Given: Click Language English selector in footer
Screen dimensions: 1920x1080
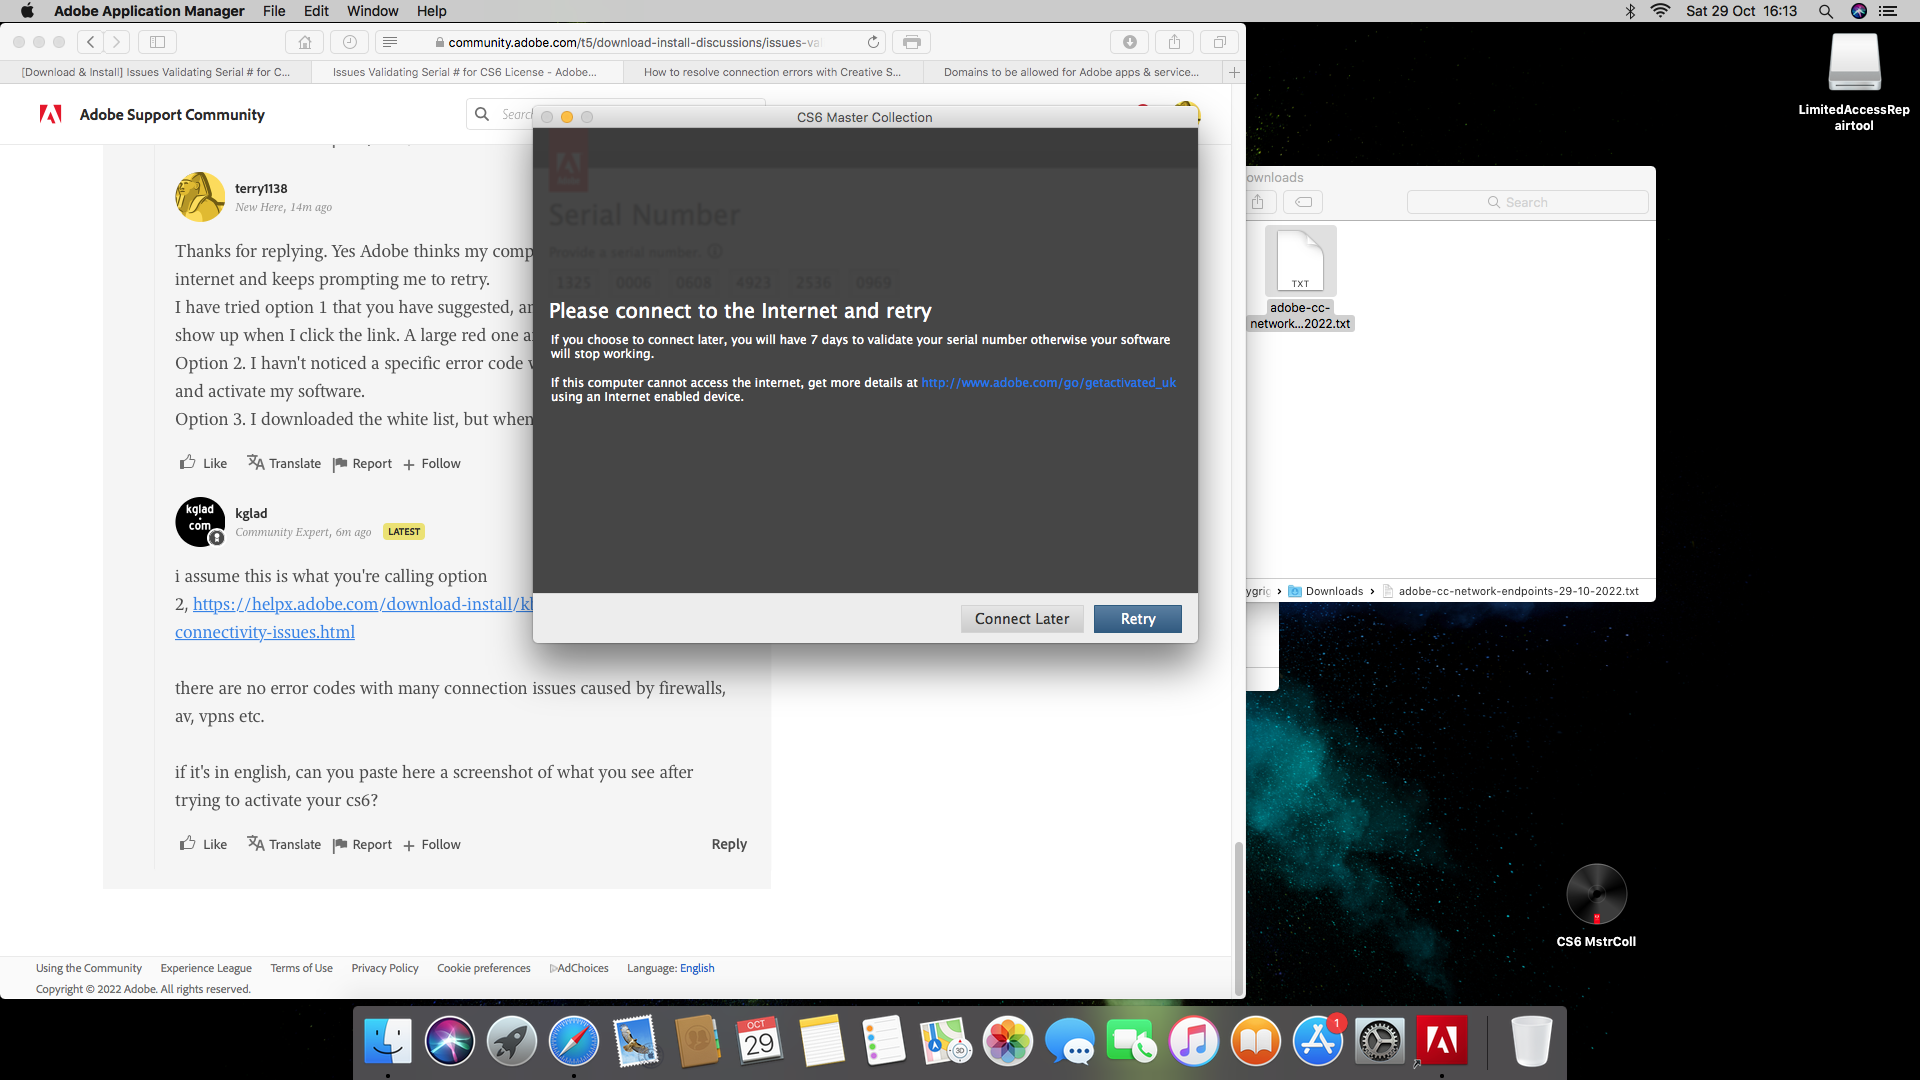Looking at the screenshot, I should tap(696, 968).
